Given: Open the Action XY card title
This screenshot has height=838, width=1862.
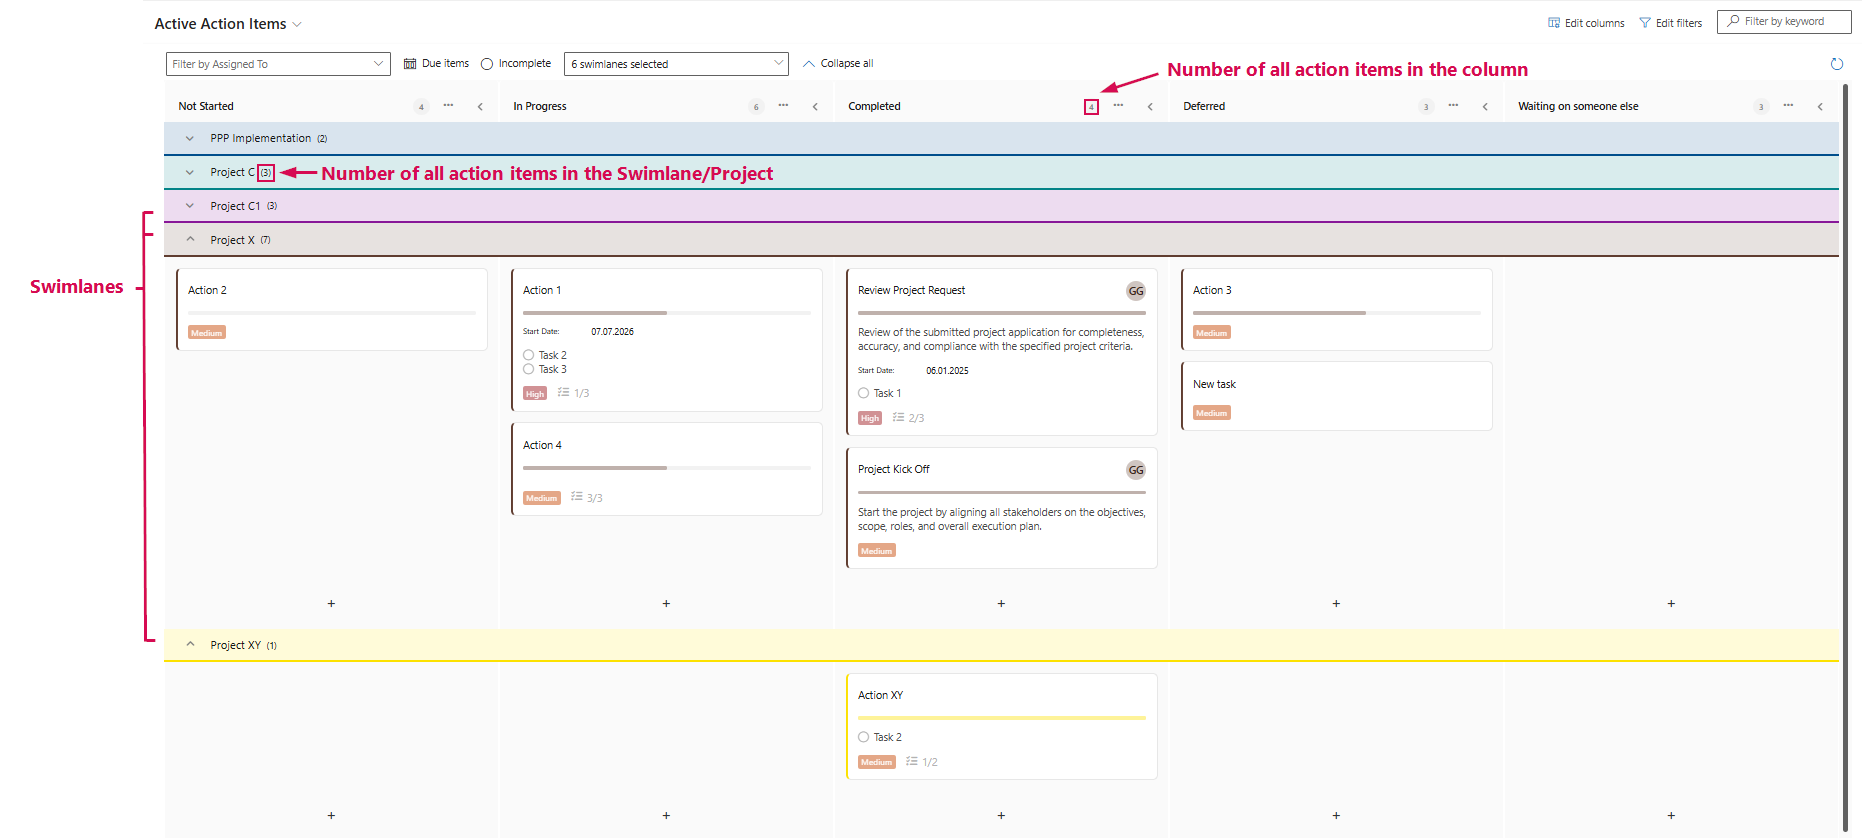Looking at the screenshot, I should pyautogui.click(x=880, y=695).
